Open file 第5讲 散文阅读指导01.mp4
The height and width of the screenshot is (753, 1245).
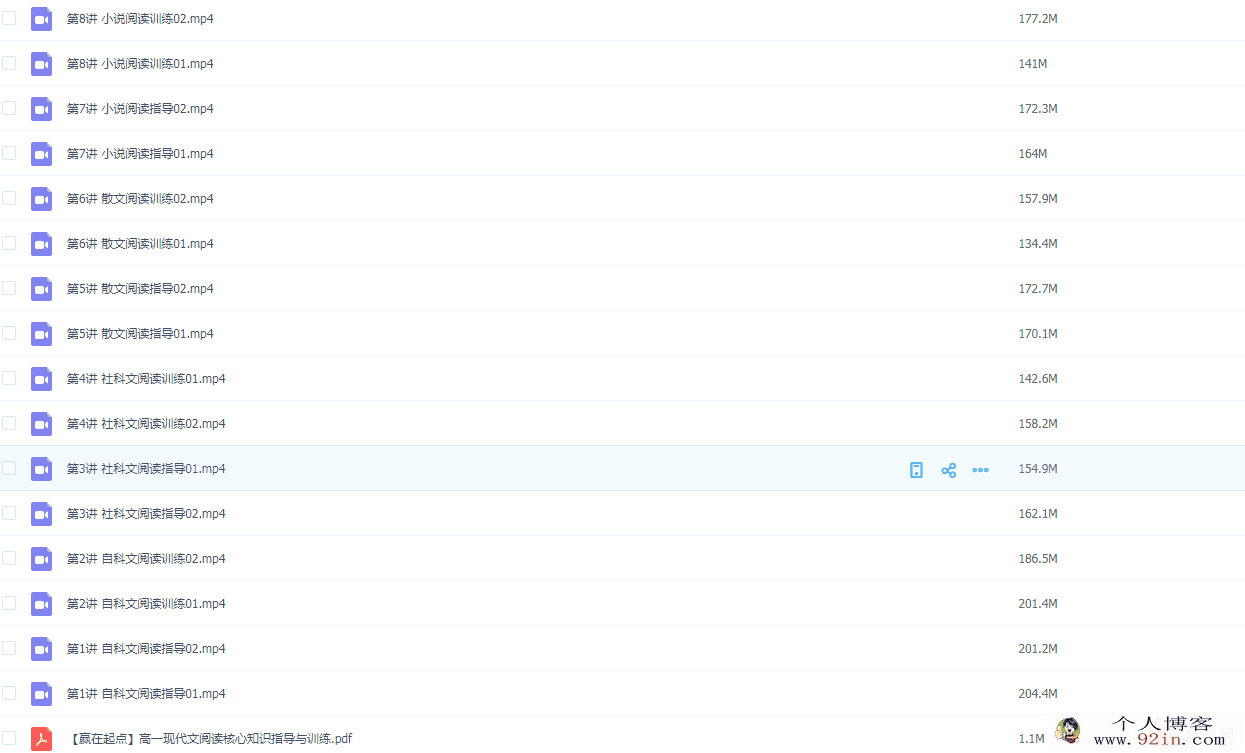(140, 334)
